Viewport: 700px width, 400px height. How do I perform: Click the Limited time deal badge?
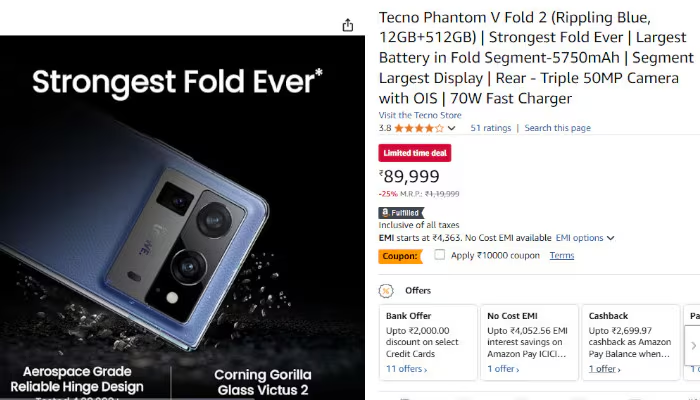pyautogui.click(x=415, y=153)
